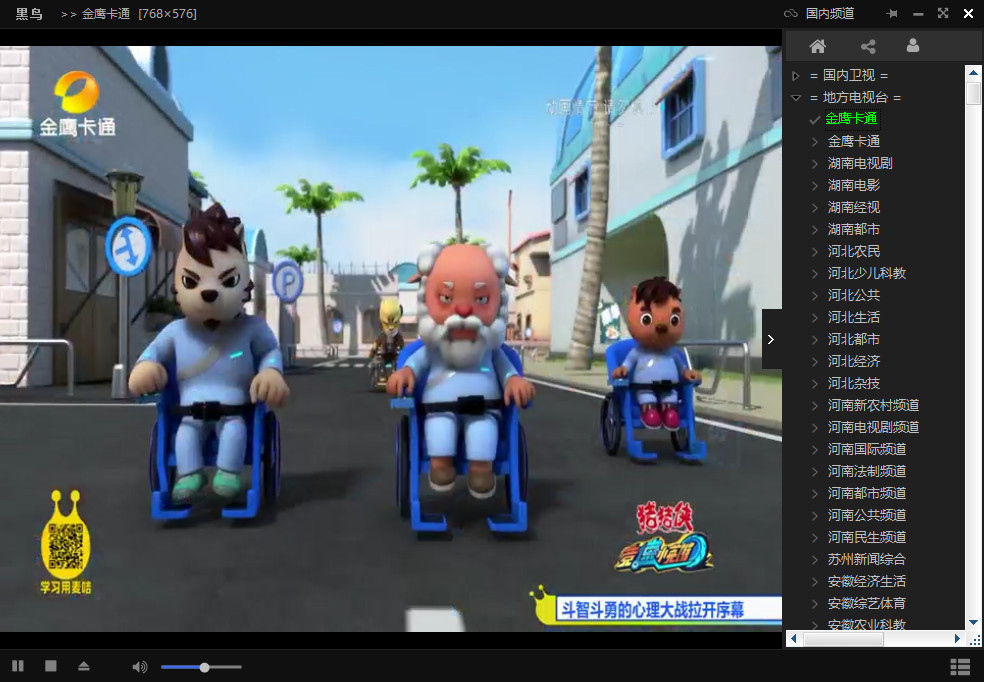Select the 湖南电影 channel
Image resolution: width=984 pixels, height=682 pixels.
(853, 185)
